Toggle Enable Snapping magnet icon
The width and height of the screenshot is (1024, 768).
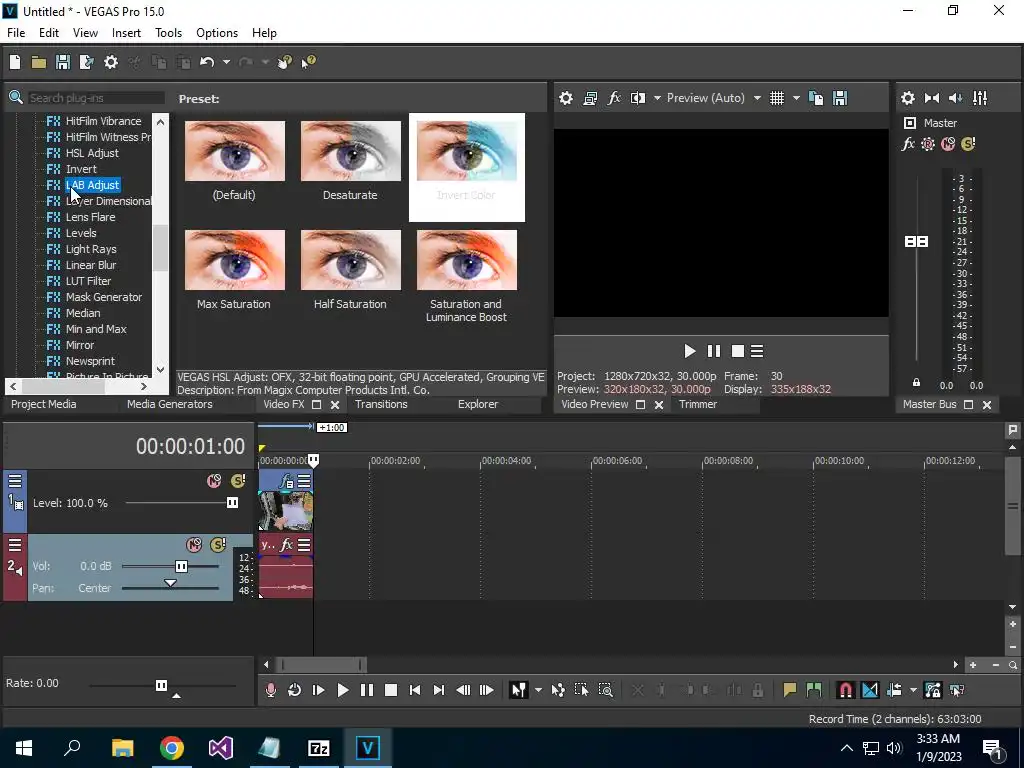846,690
